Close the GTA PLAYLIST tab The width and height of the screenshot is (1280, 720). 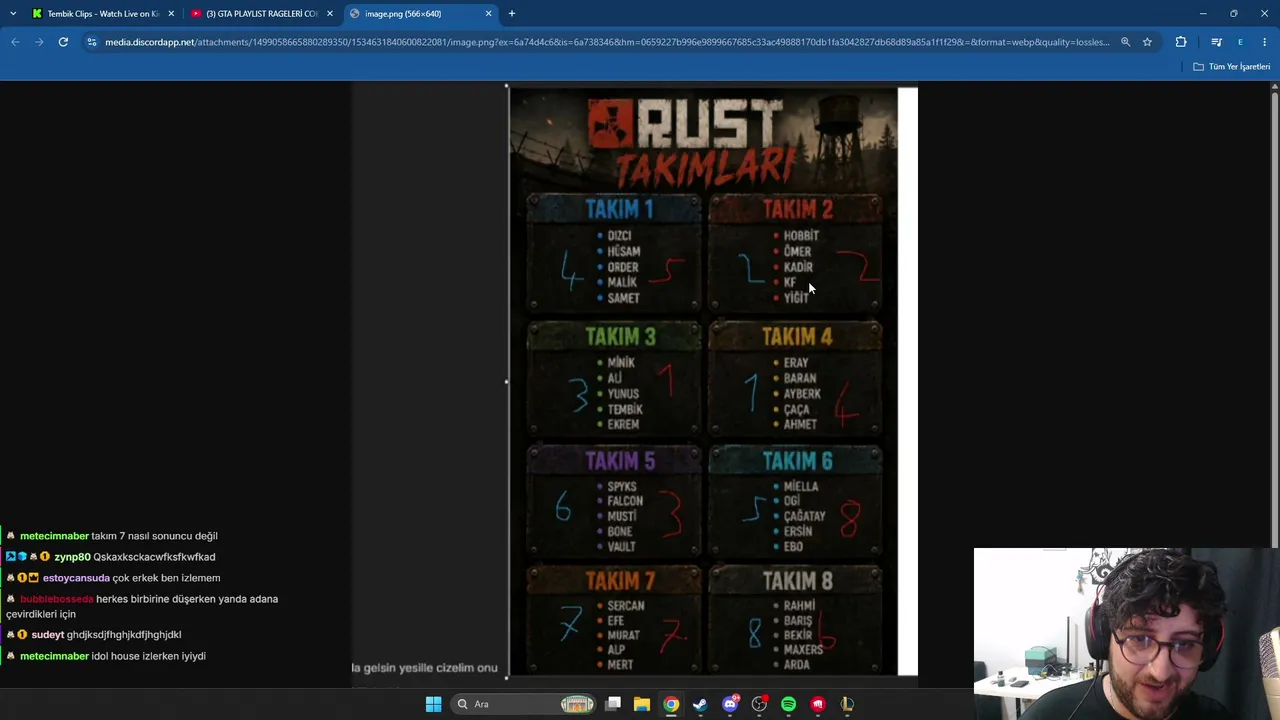(x=330, y=13)
